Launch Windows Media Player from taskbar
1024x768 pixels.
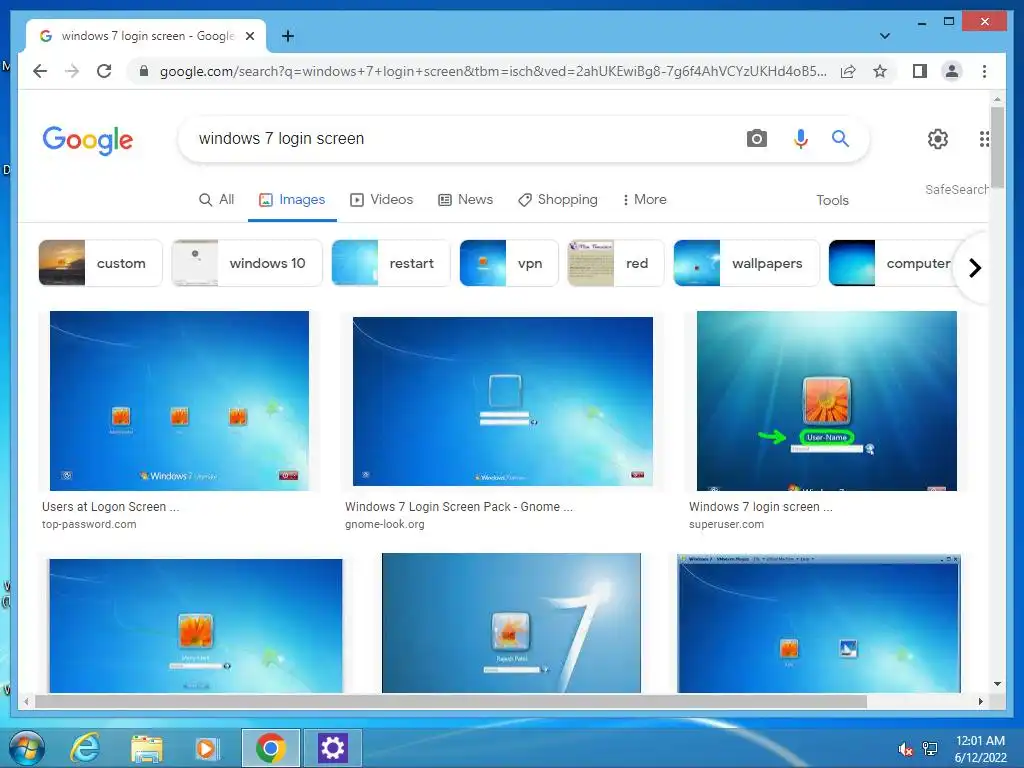point(208,748)
